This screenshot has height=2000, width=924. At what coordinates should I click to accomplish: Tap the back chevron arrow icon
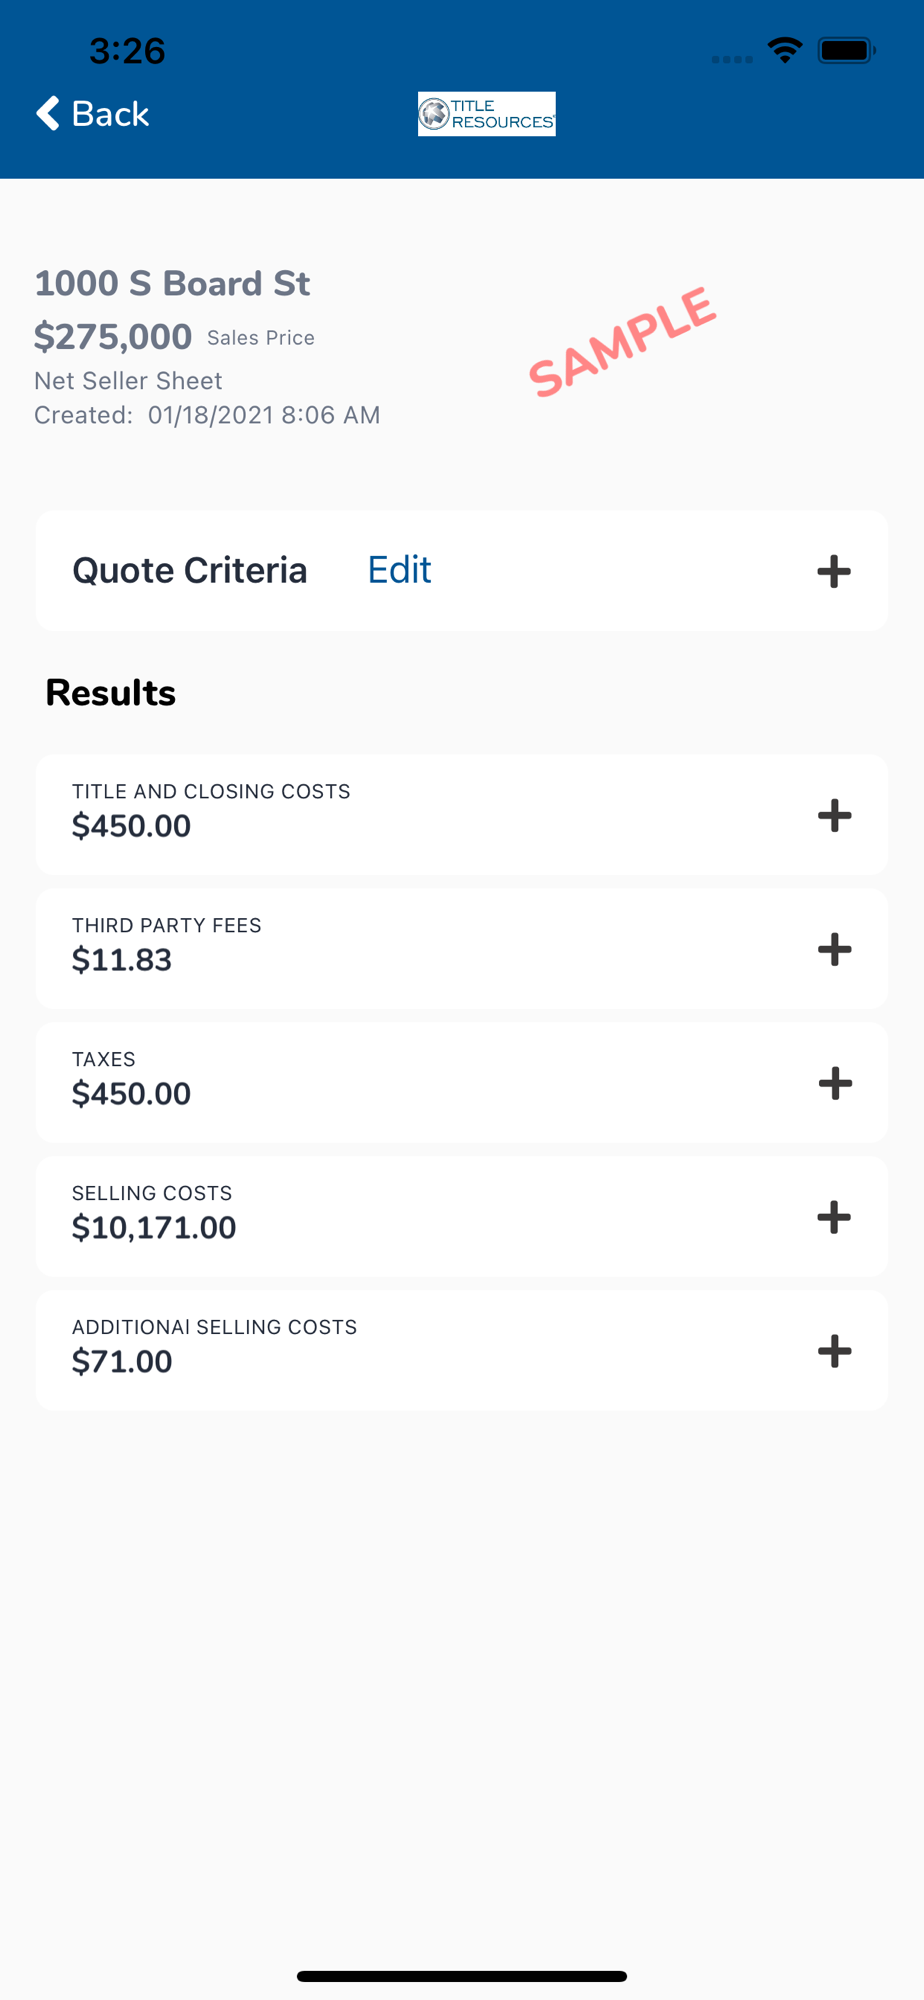tap(48, 113)
